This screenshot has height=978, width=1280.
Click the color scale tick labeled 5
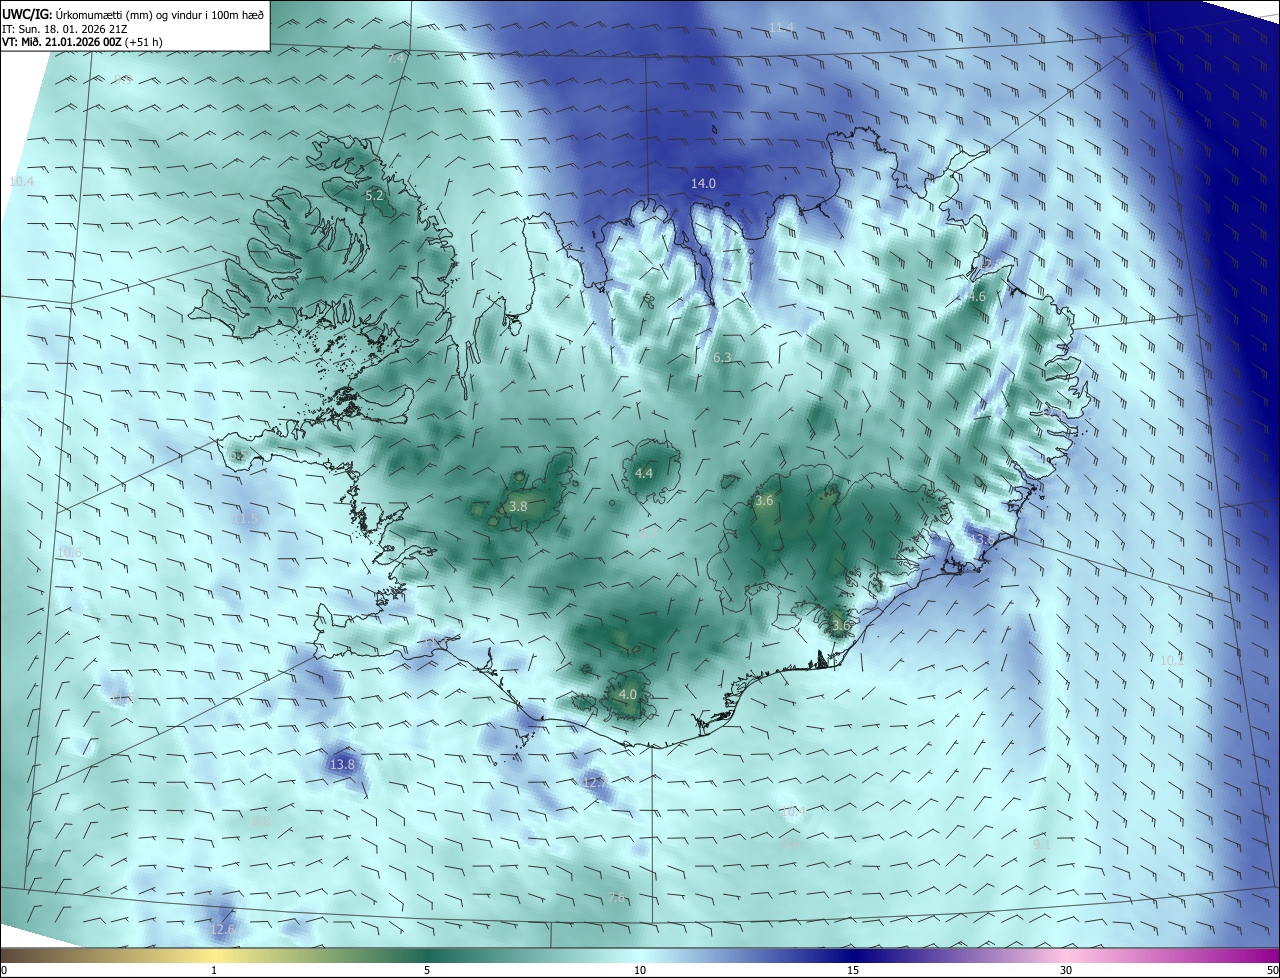(427, 970)
